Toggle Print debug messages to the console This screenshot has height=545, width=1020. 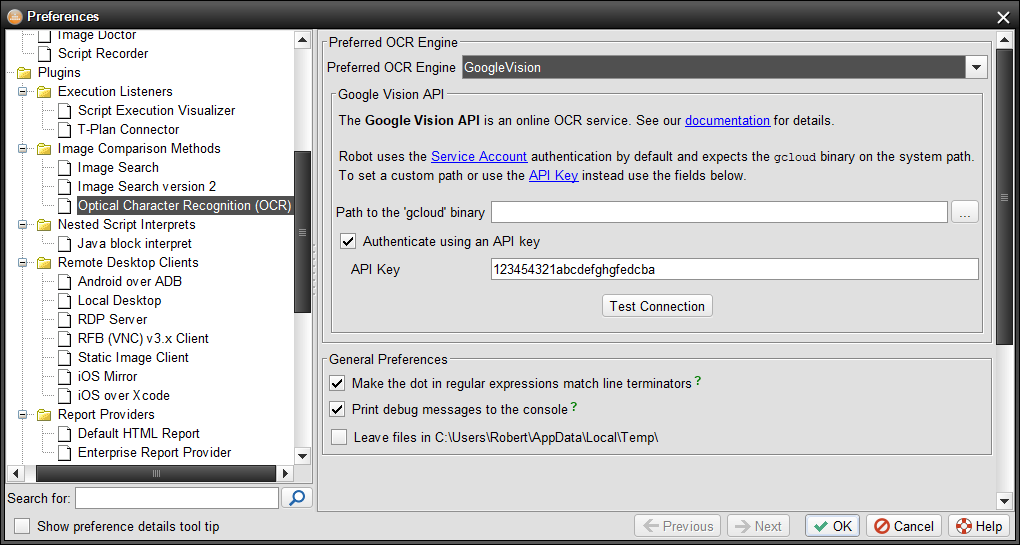(x=338, y=409)
